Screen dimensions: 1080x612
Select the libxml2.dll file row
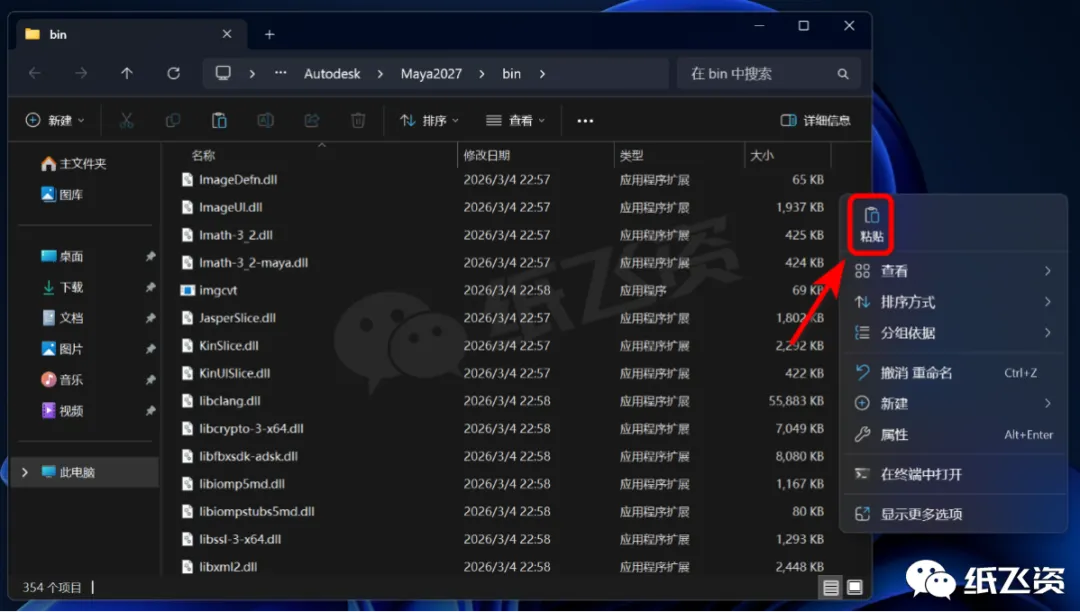point(504,567)
